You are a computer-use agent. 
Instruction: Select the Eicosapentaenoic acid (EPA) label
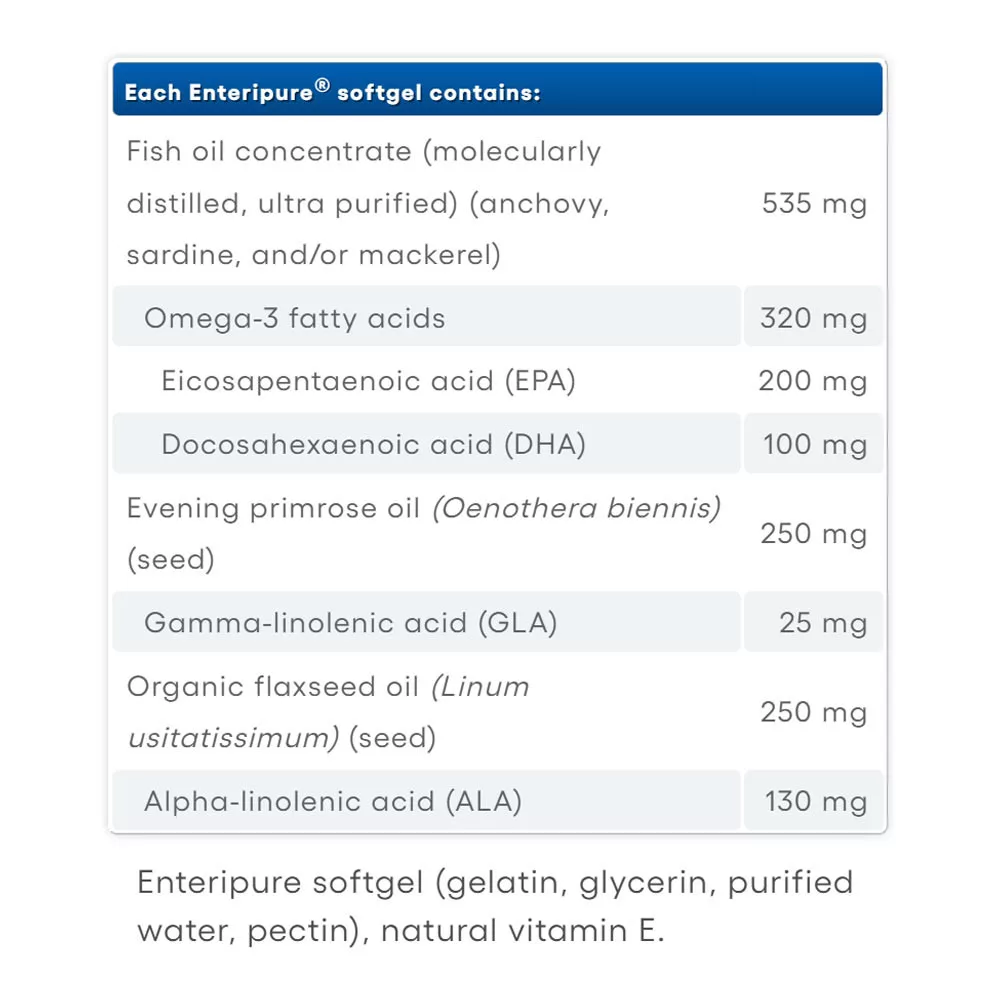point(368,381)
